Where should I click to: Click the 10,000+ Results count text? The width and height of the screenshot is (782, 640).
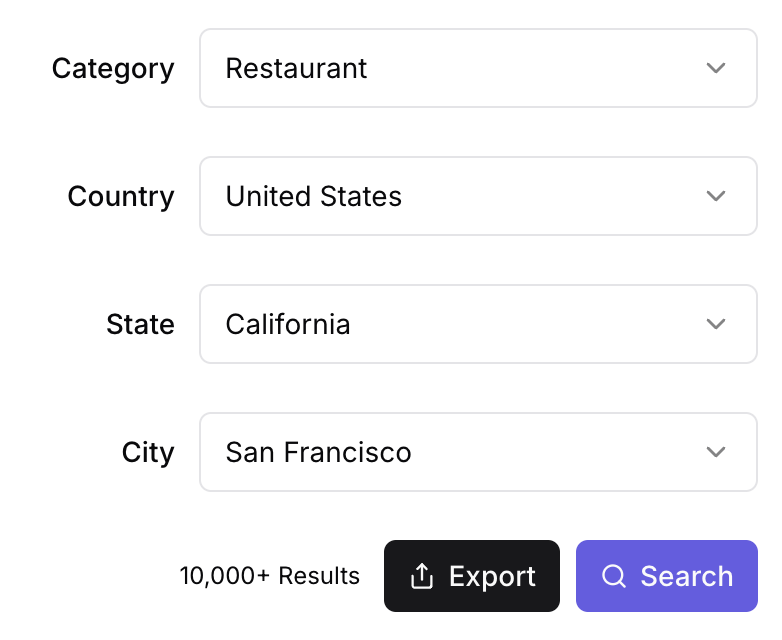coord(270,576)
